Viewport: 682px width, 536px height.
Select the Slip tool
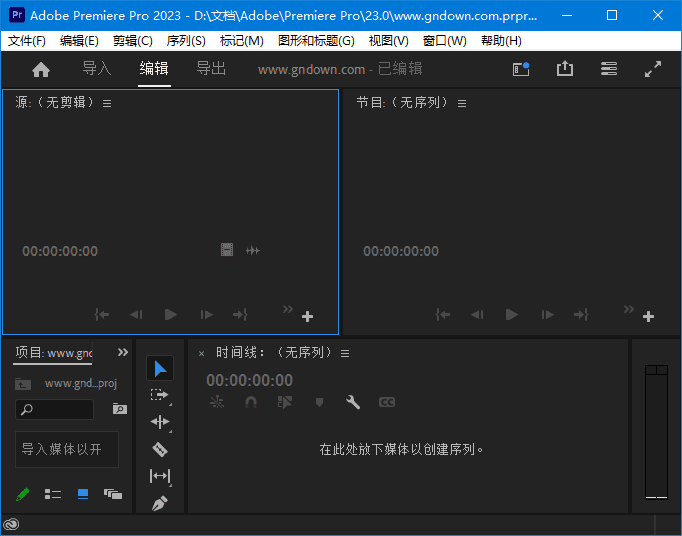160,476
